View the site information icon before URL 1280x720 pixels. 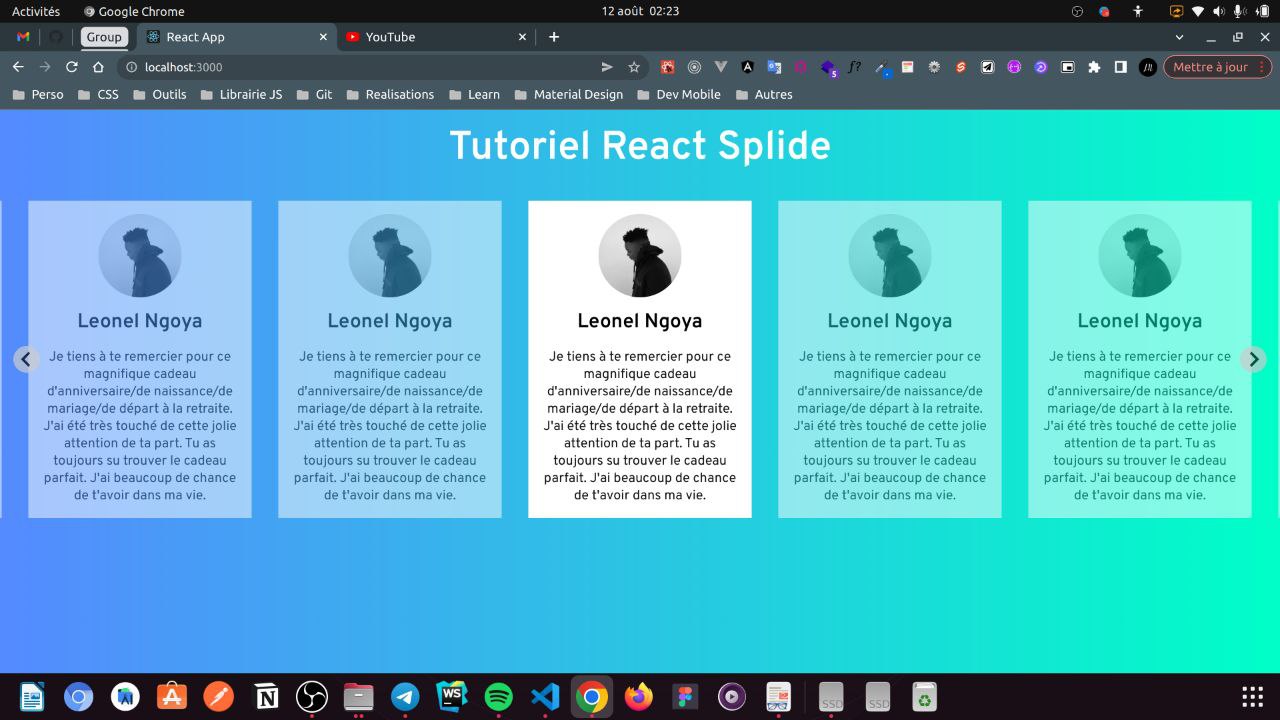pyautogui.click(x=132, y=67)
